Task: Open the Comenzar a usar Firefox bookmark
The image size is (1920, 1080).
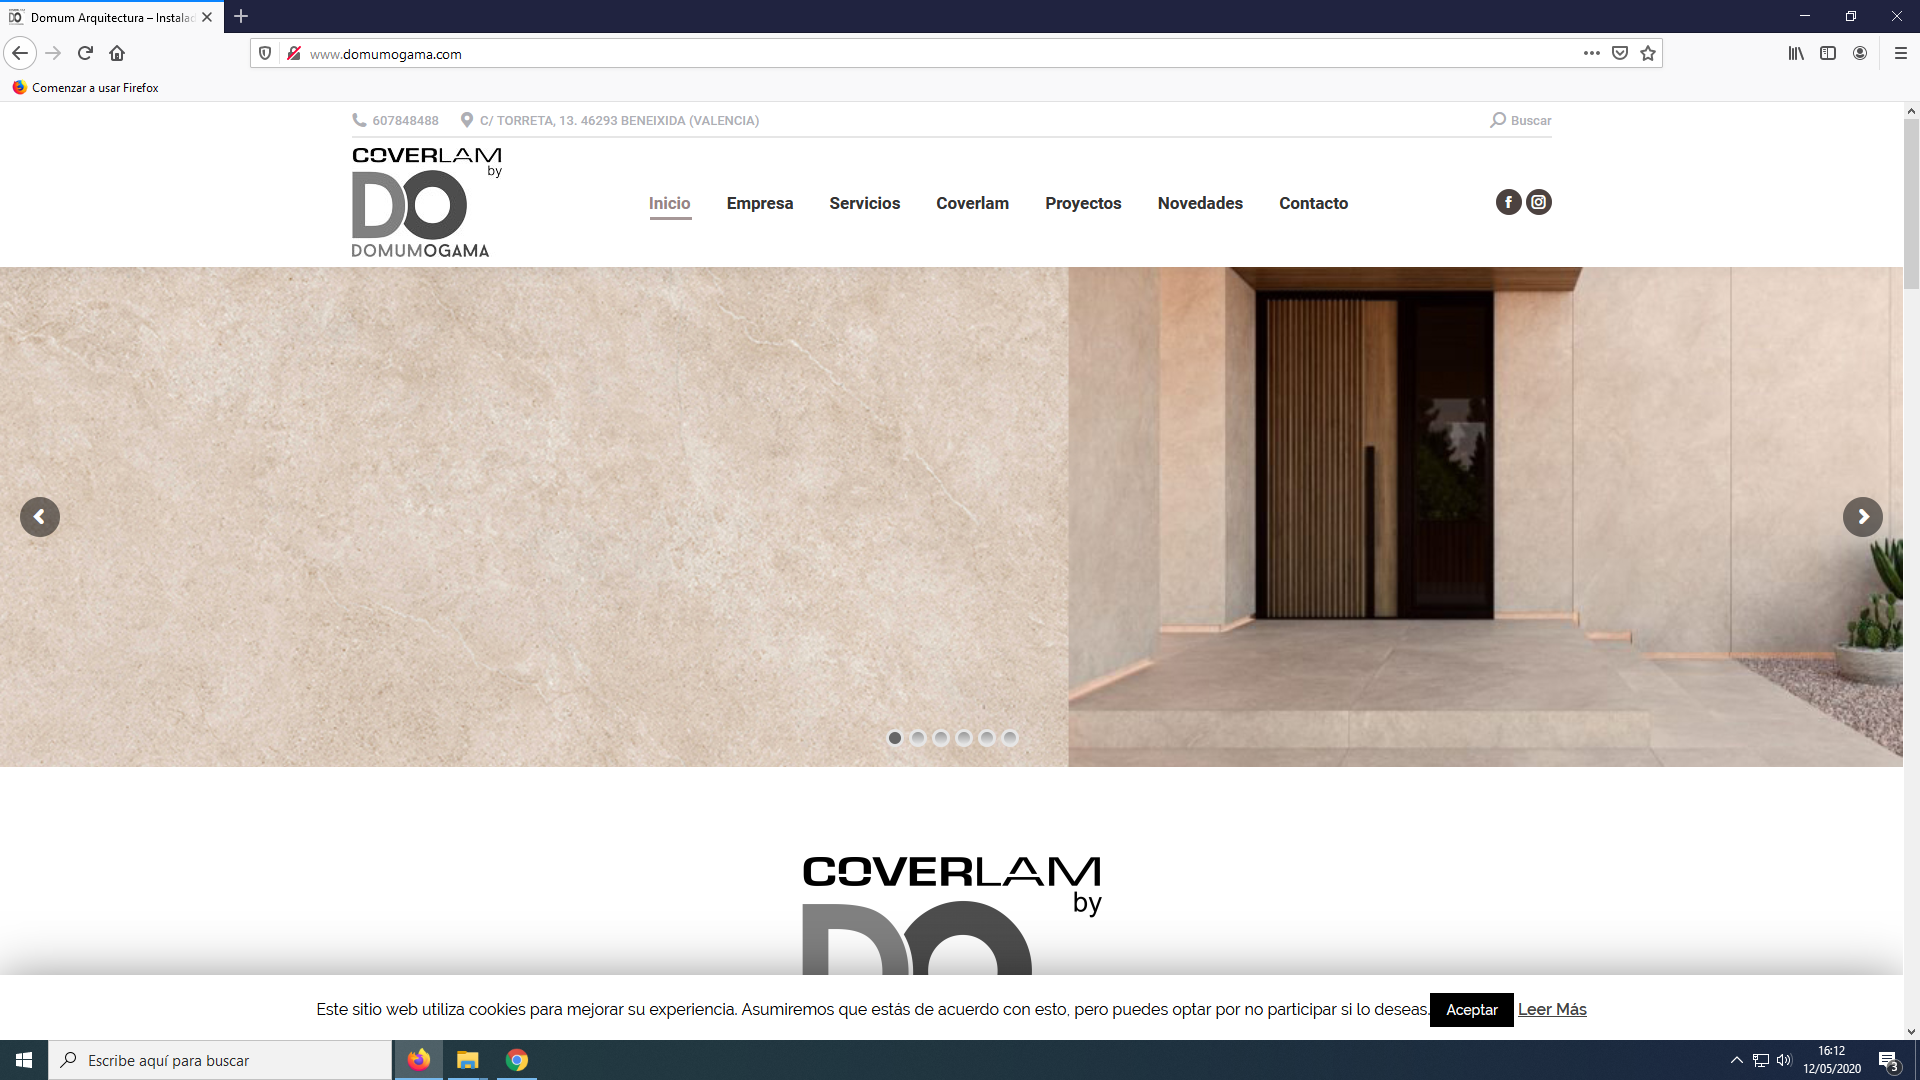Action: click(x=86, y=88)
